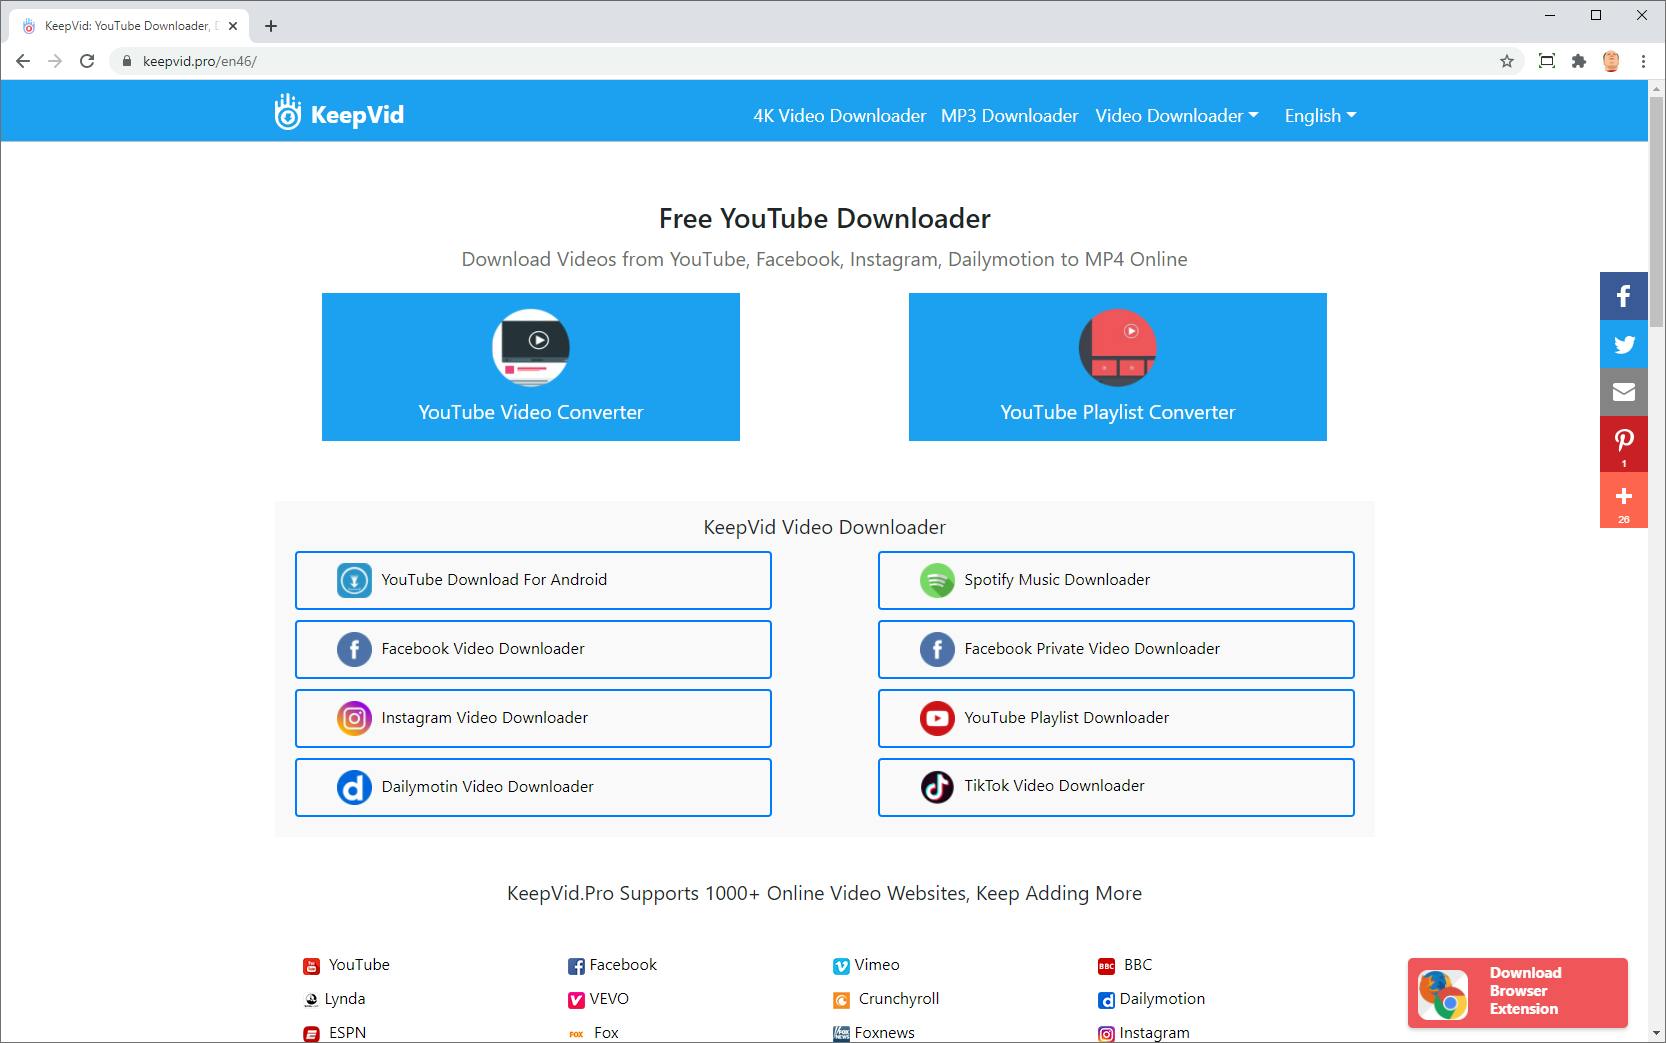Click the Crunchyroll supported site link
This screenshot has width=1666, height=1043.
899,999
